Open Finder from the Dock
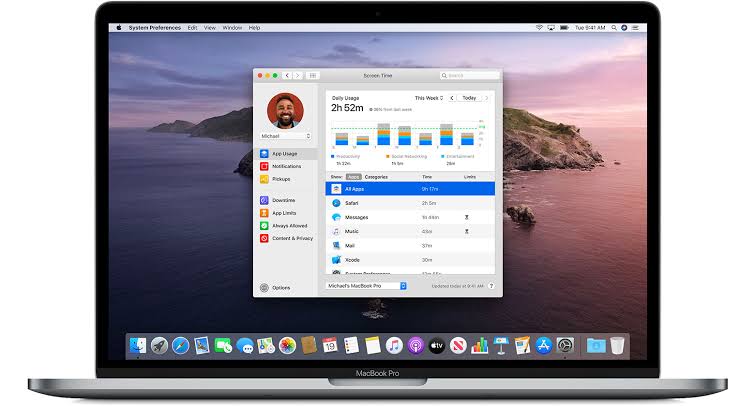Viewport: 755px width, 406px height. 138,345
